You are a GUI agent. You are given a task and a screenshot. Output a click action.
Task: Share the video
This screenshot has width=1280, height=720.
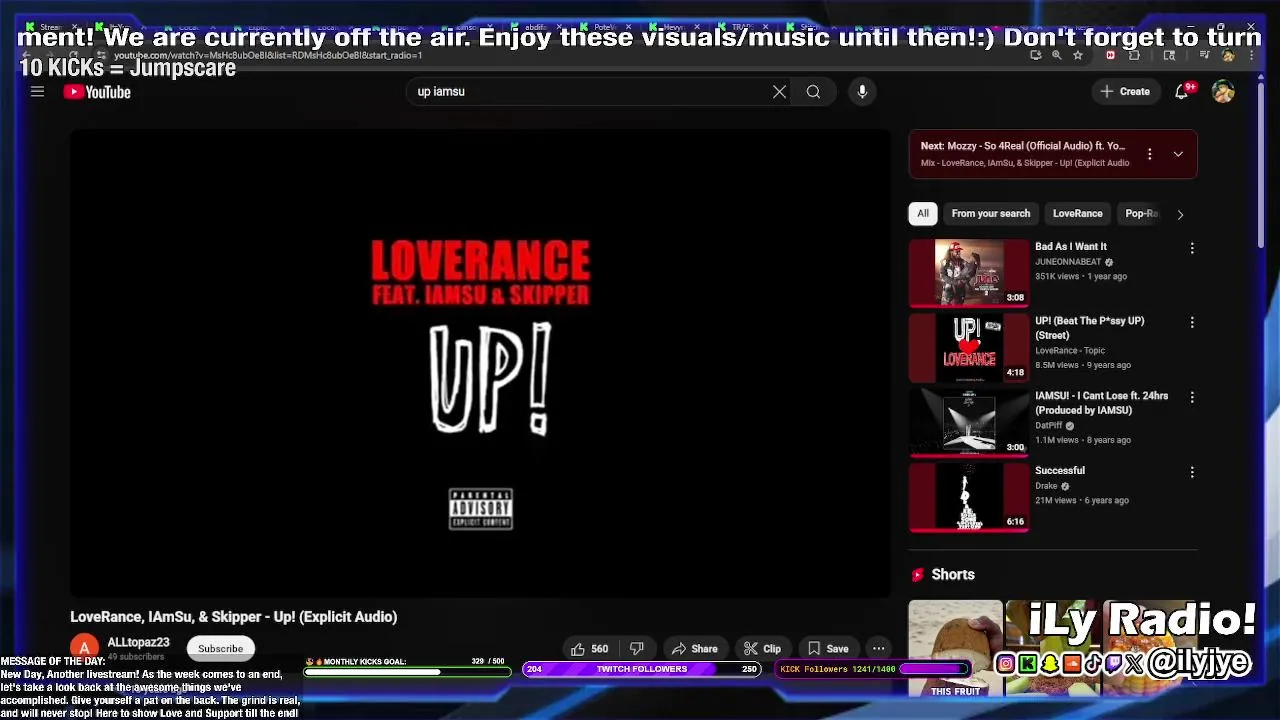pyautogui.click(x=694, y=648)
